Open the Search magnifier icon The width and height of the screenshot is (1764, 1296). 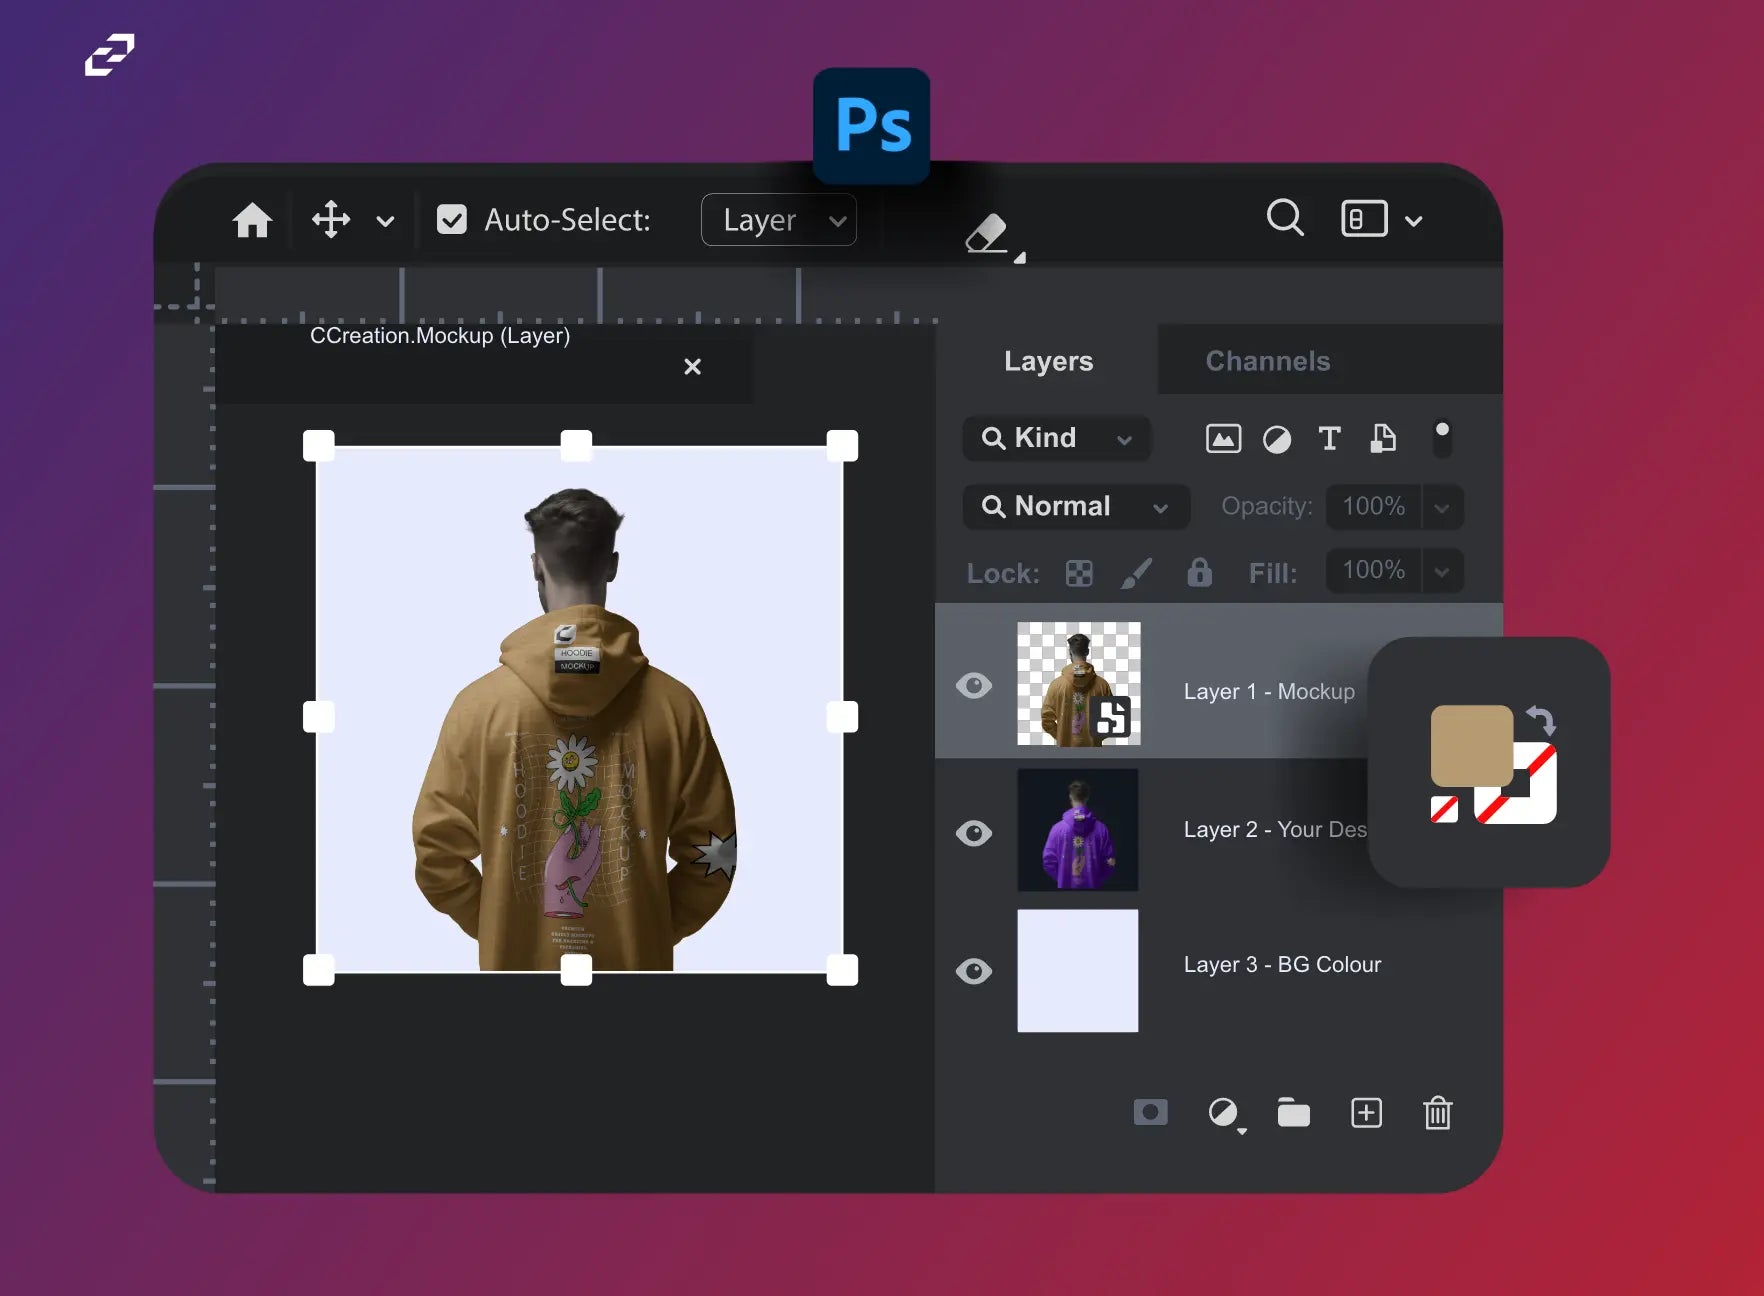click(x=1285, y=217)
